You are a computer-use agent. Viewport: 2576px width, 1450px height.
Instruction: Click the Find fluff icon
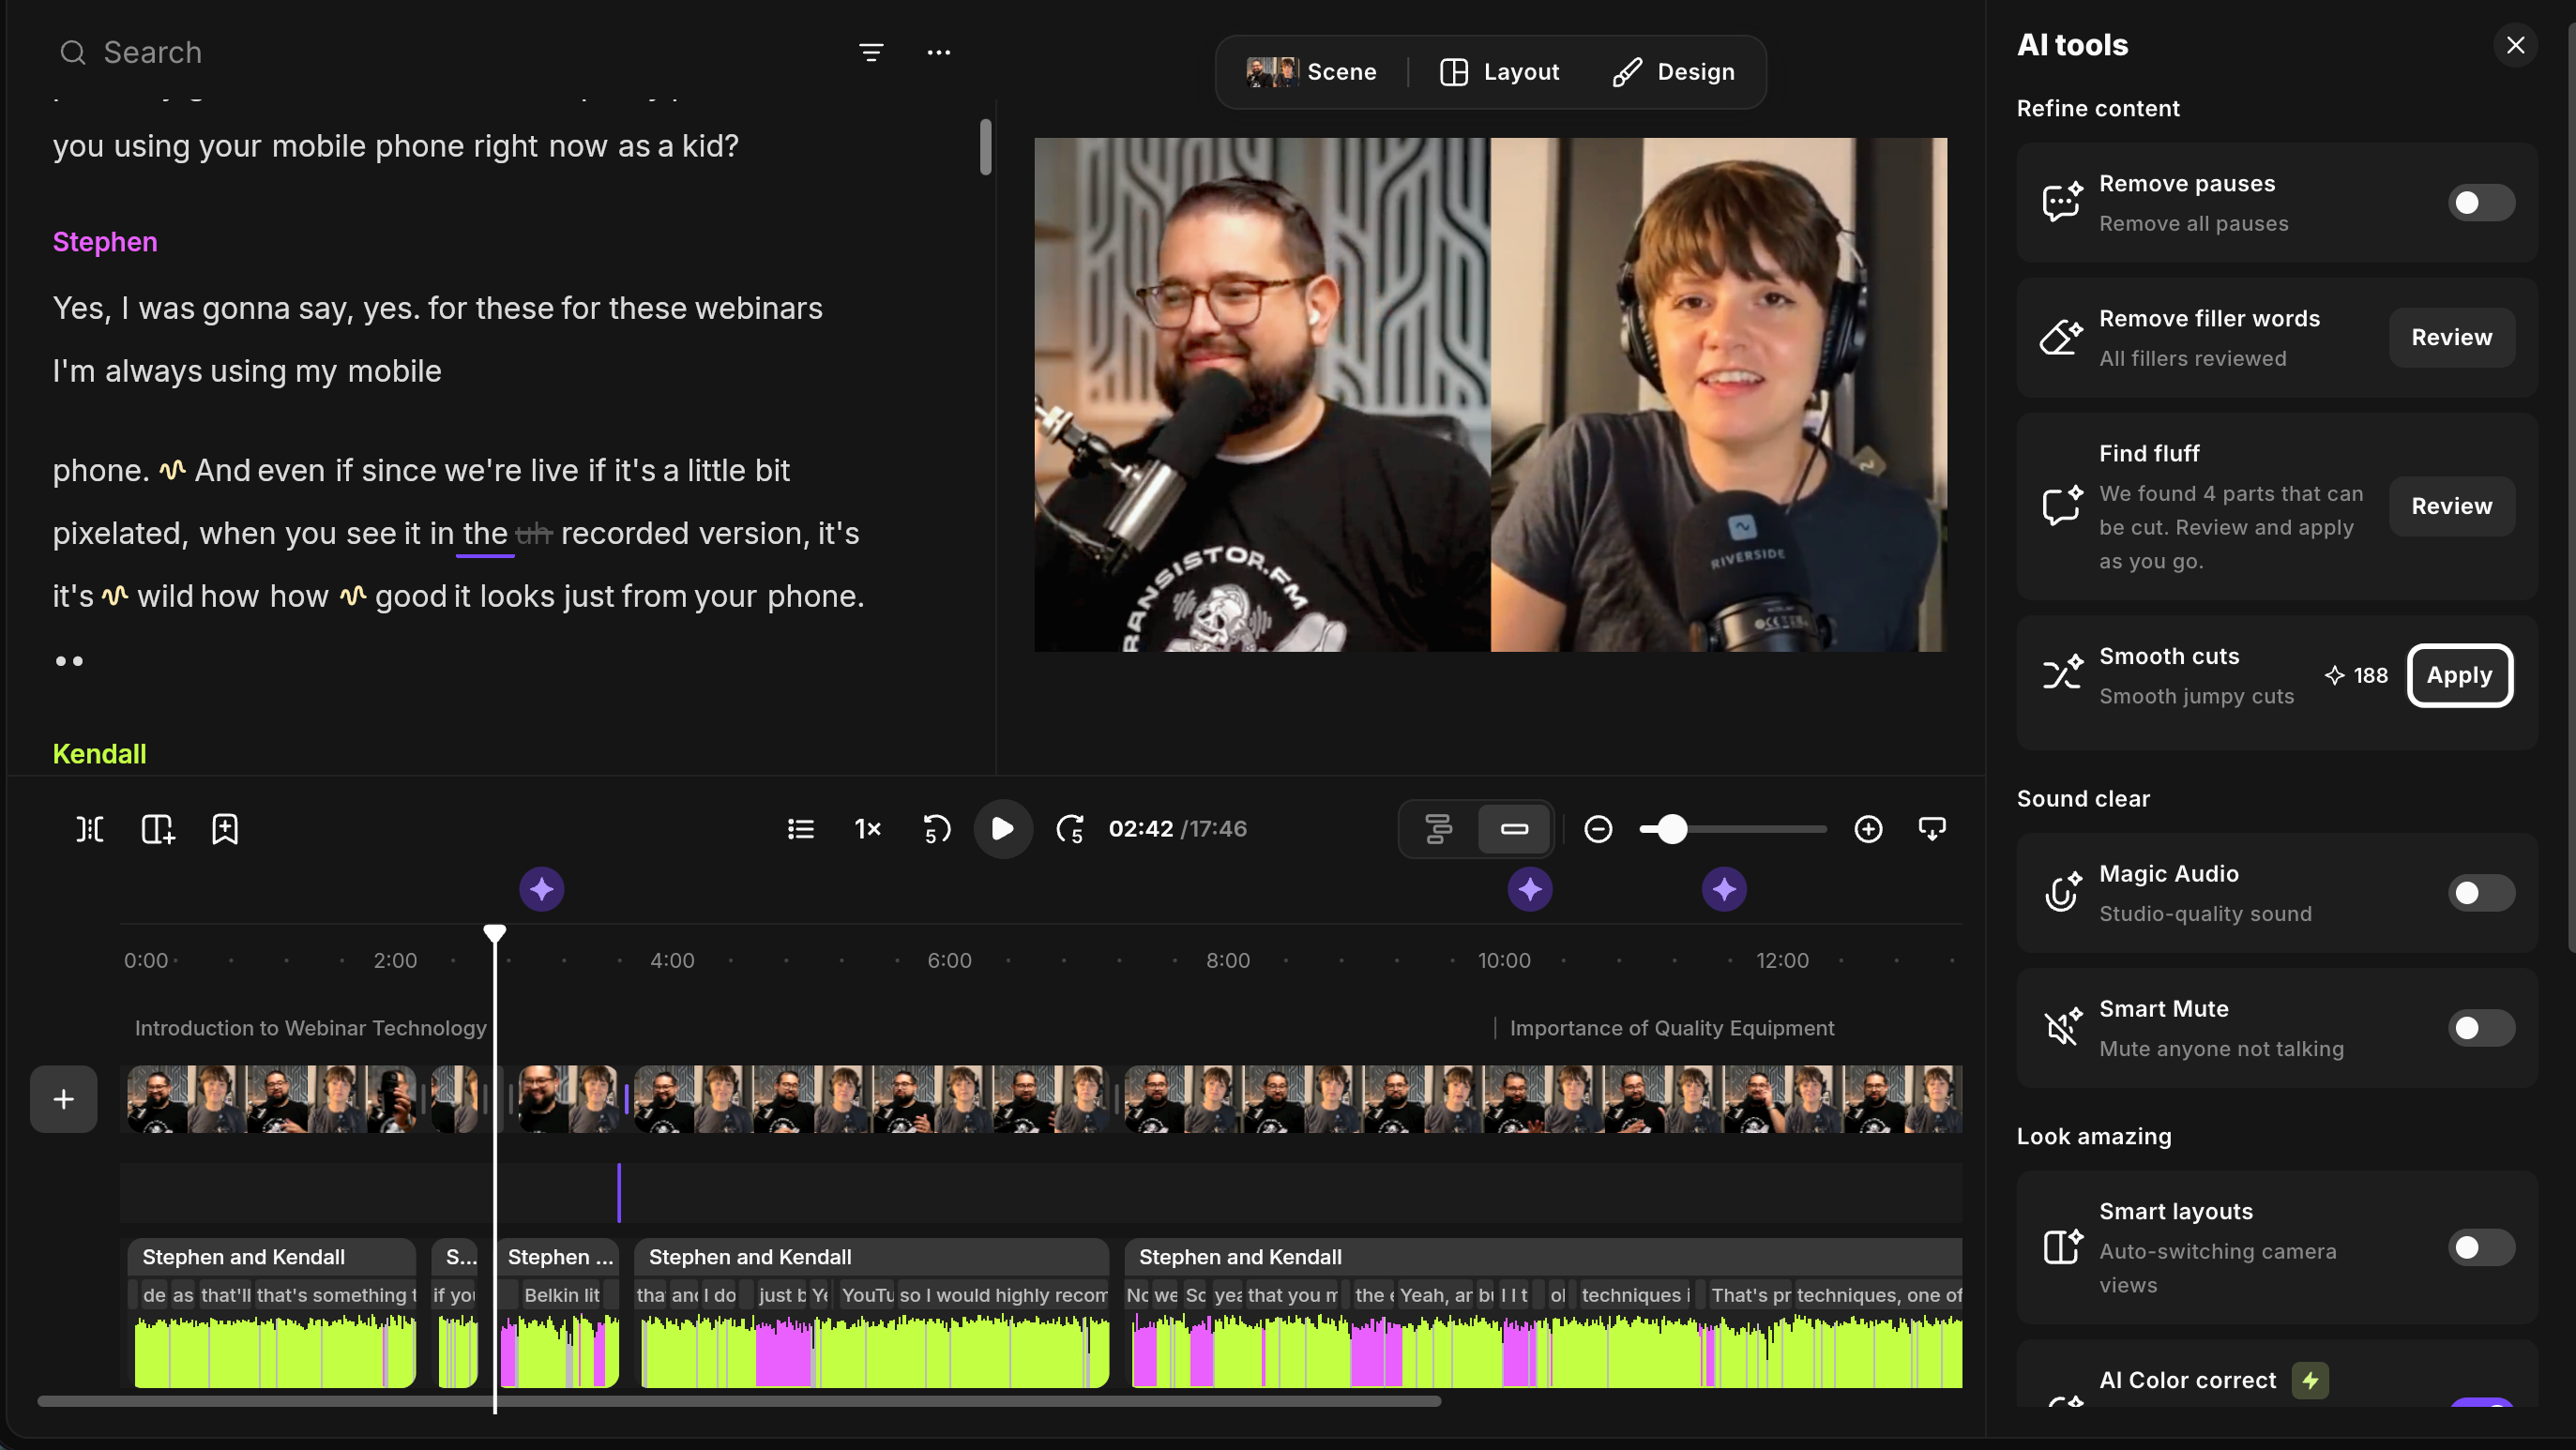2062,506
